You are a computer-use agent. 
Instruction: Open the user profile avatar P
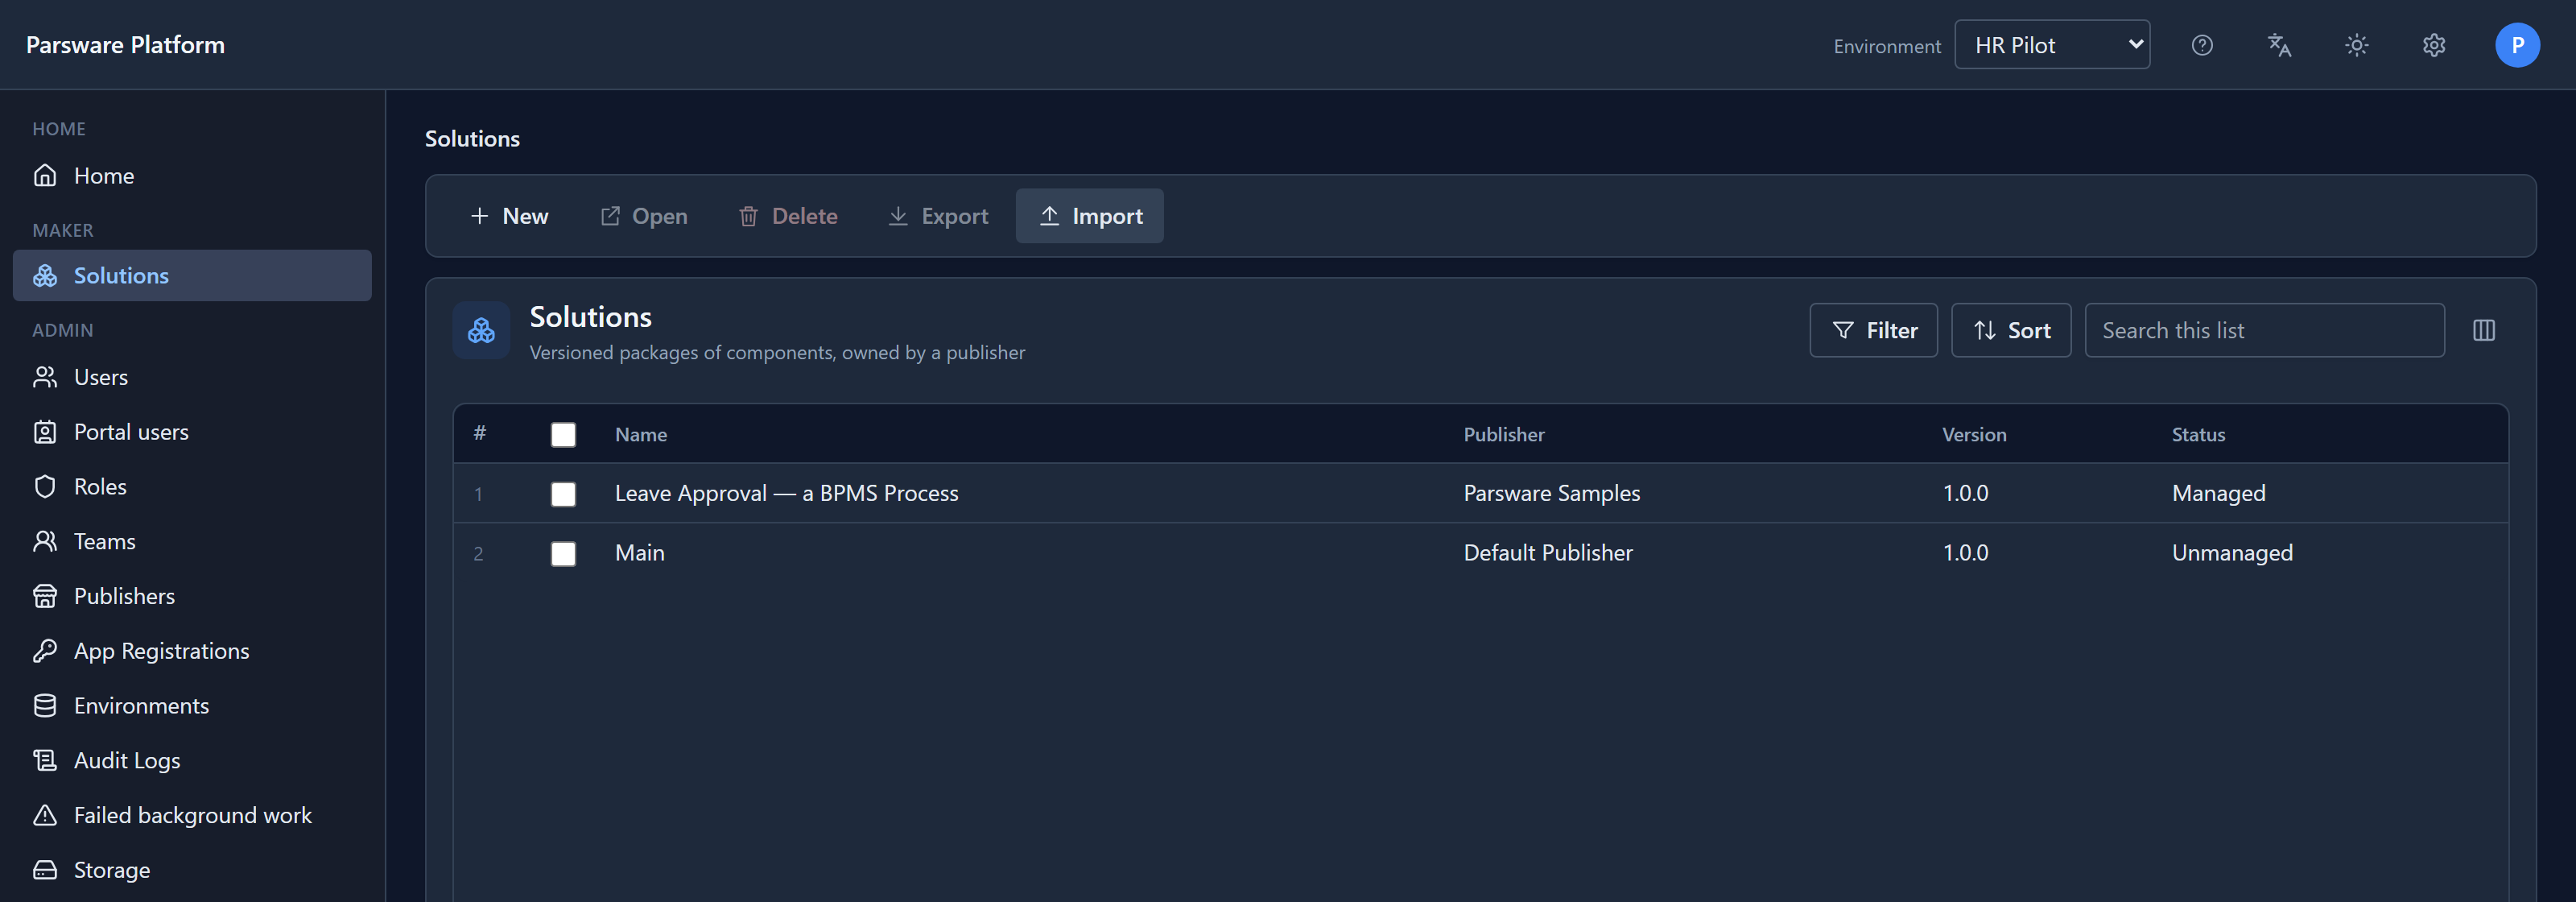[2517, 45]
